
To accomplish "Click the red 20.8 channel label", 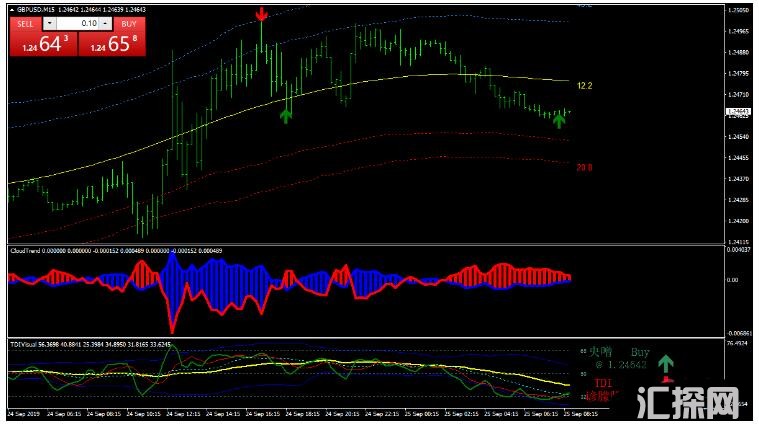I will click(x=584, y=168).
